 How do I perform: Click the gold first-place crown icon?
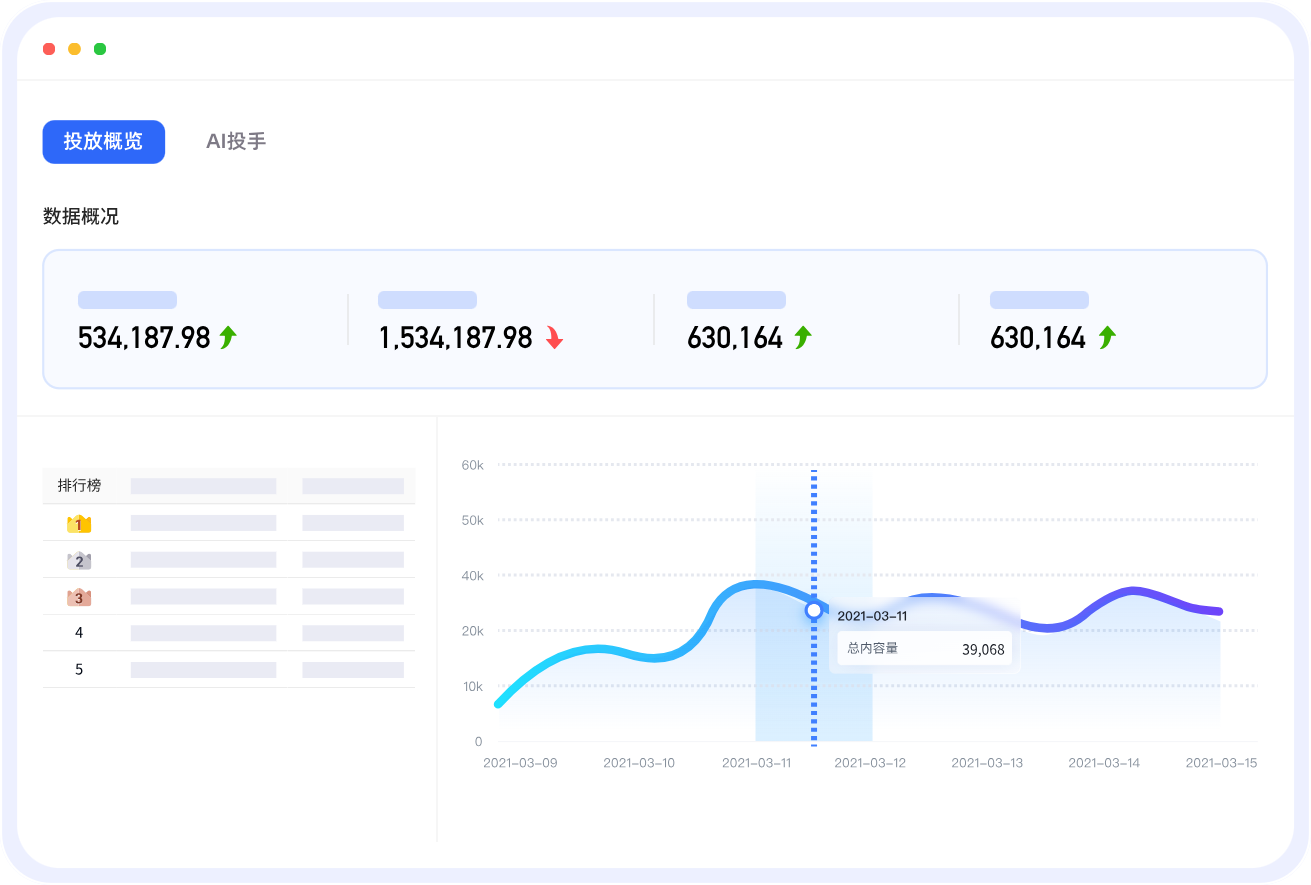click(79, 523)
